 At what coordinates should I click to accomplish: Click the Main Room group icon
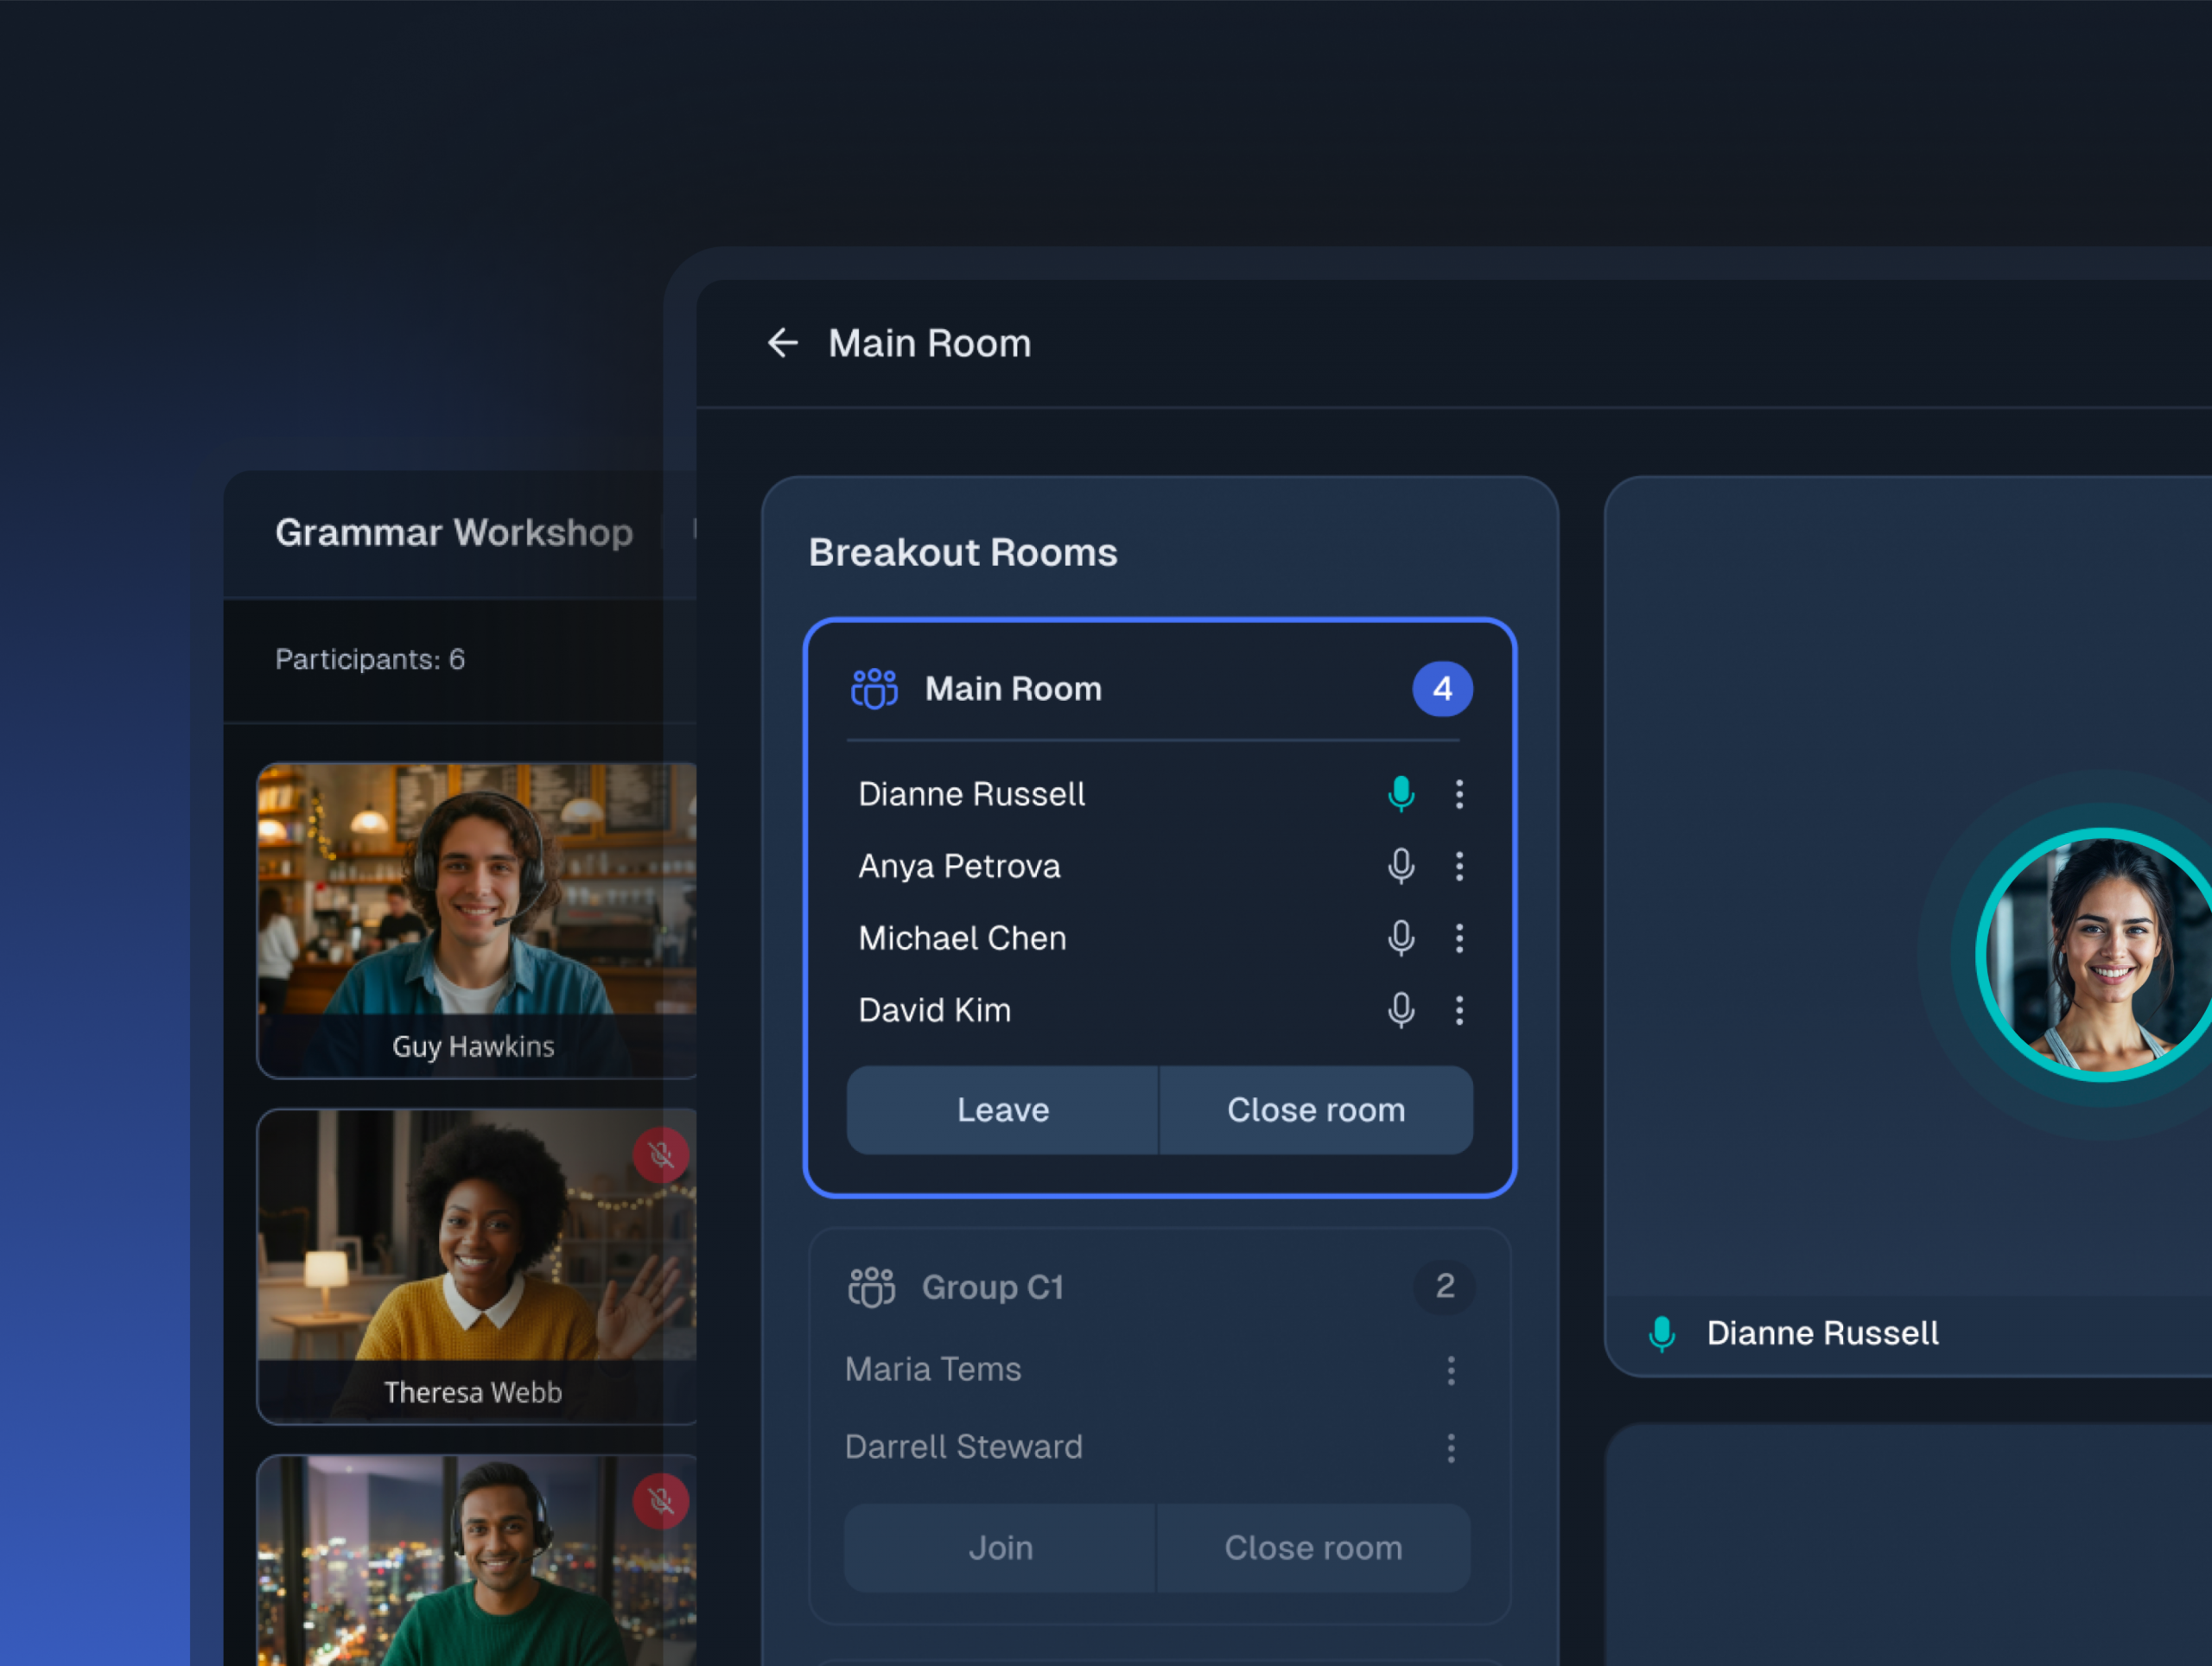[x=874, y=689]
